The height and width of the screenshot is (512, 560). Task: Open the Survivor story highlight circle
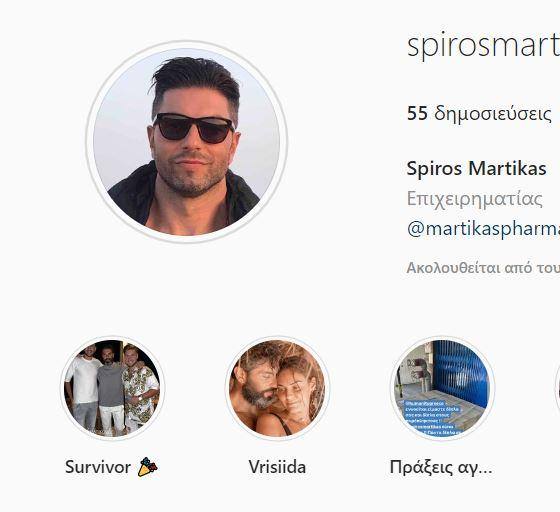point(112,388)
